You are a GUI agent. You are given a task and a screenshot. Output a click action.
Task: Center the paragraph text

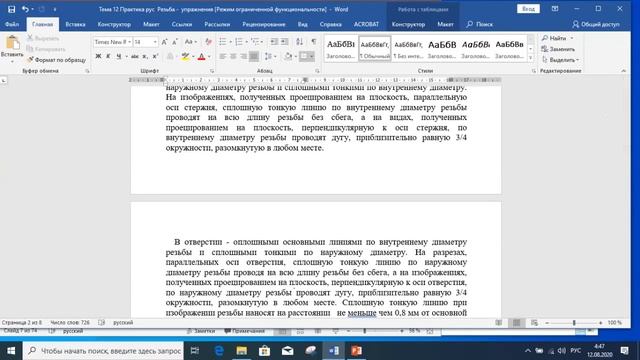click(x=233, y=56)
